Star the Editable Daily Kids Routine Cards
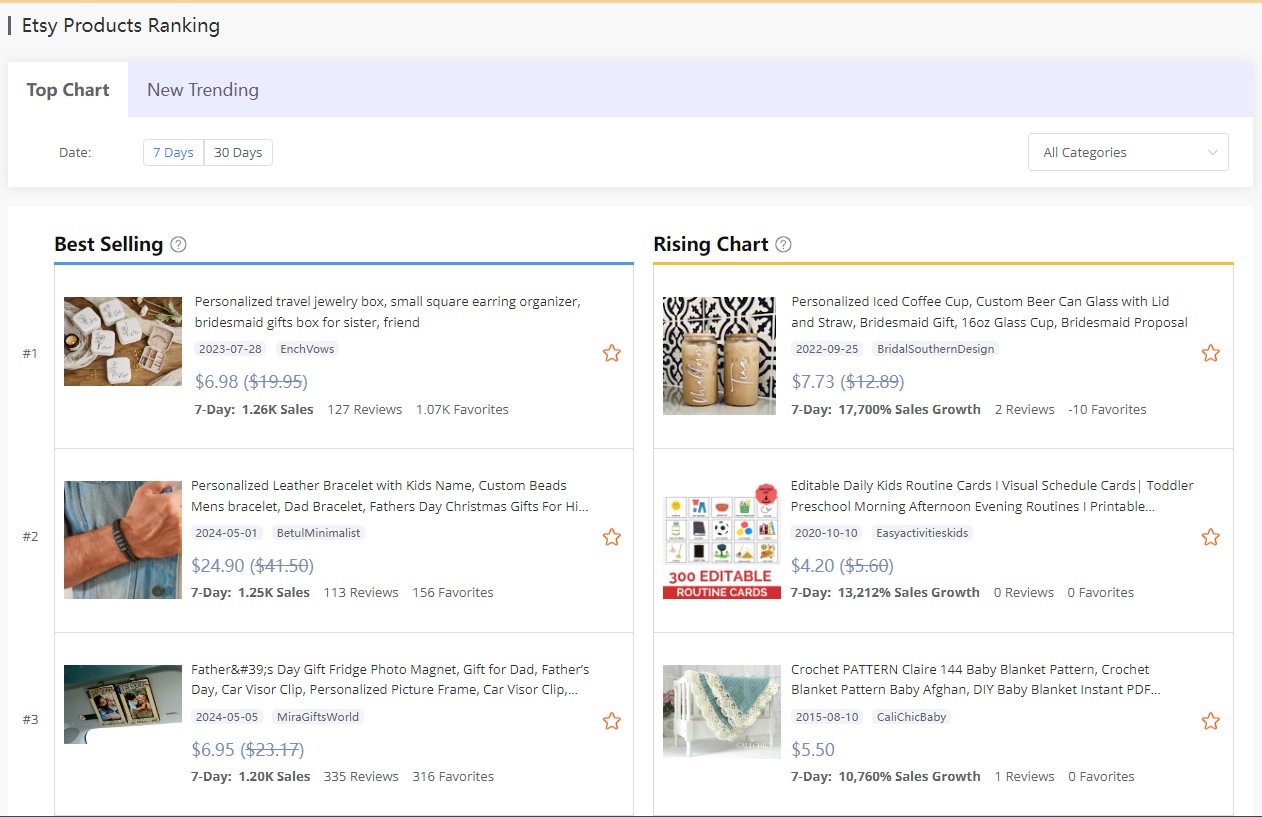The image size is (1262, 817). [1211, 537]
